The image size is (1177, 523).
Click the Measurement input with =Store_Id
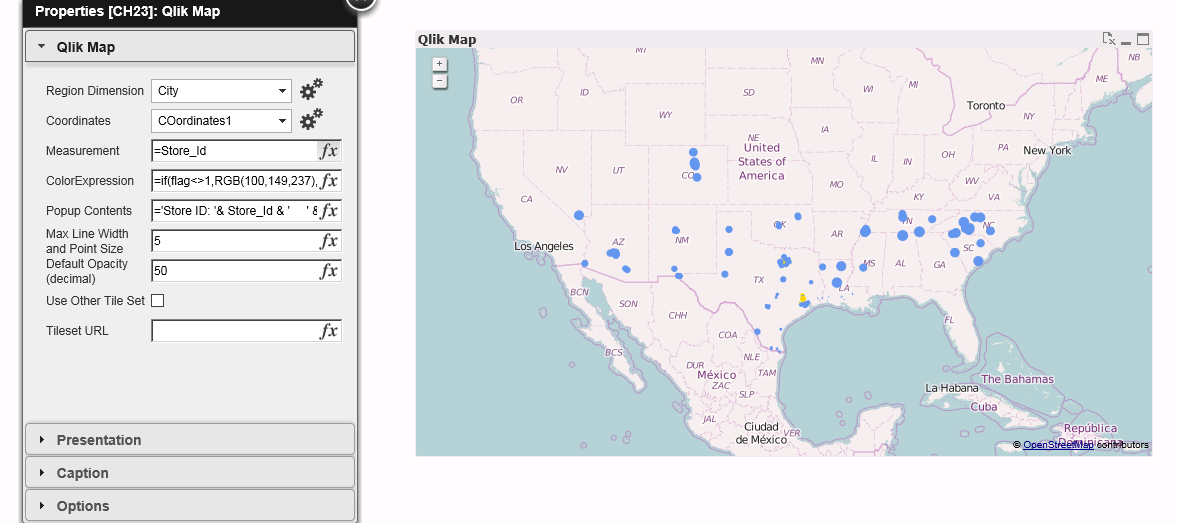coord(234,151)
